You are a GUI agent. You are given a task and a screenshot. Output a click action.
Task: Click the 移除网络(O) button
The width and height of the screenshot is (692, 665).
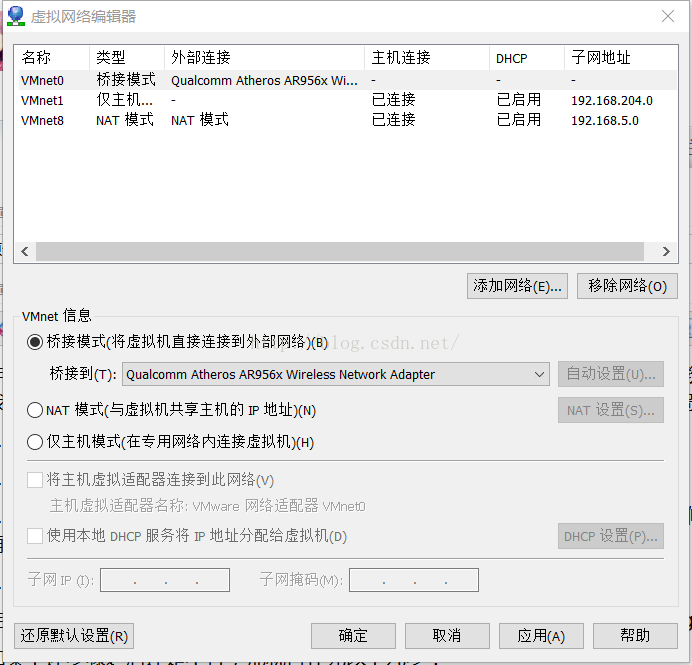627,286
